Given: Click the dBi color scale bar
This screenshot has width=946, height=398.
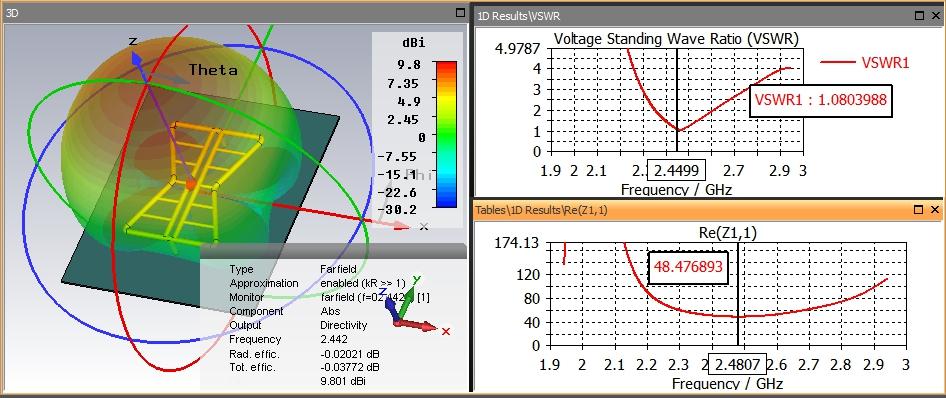Looking at the screenshot, I should [445, 134].
